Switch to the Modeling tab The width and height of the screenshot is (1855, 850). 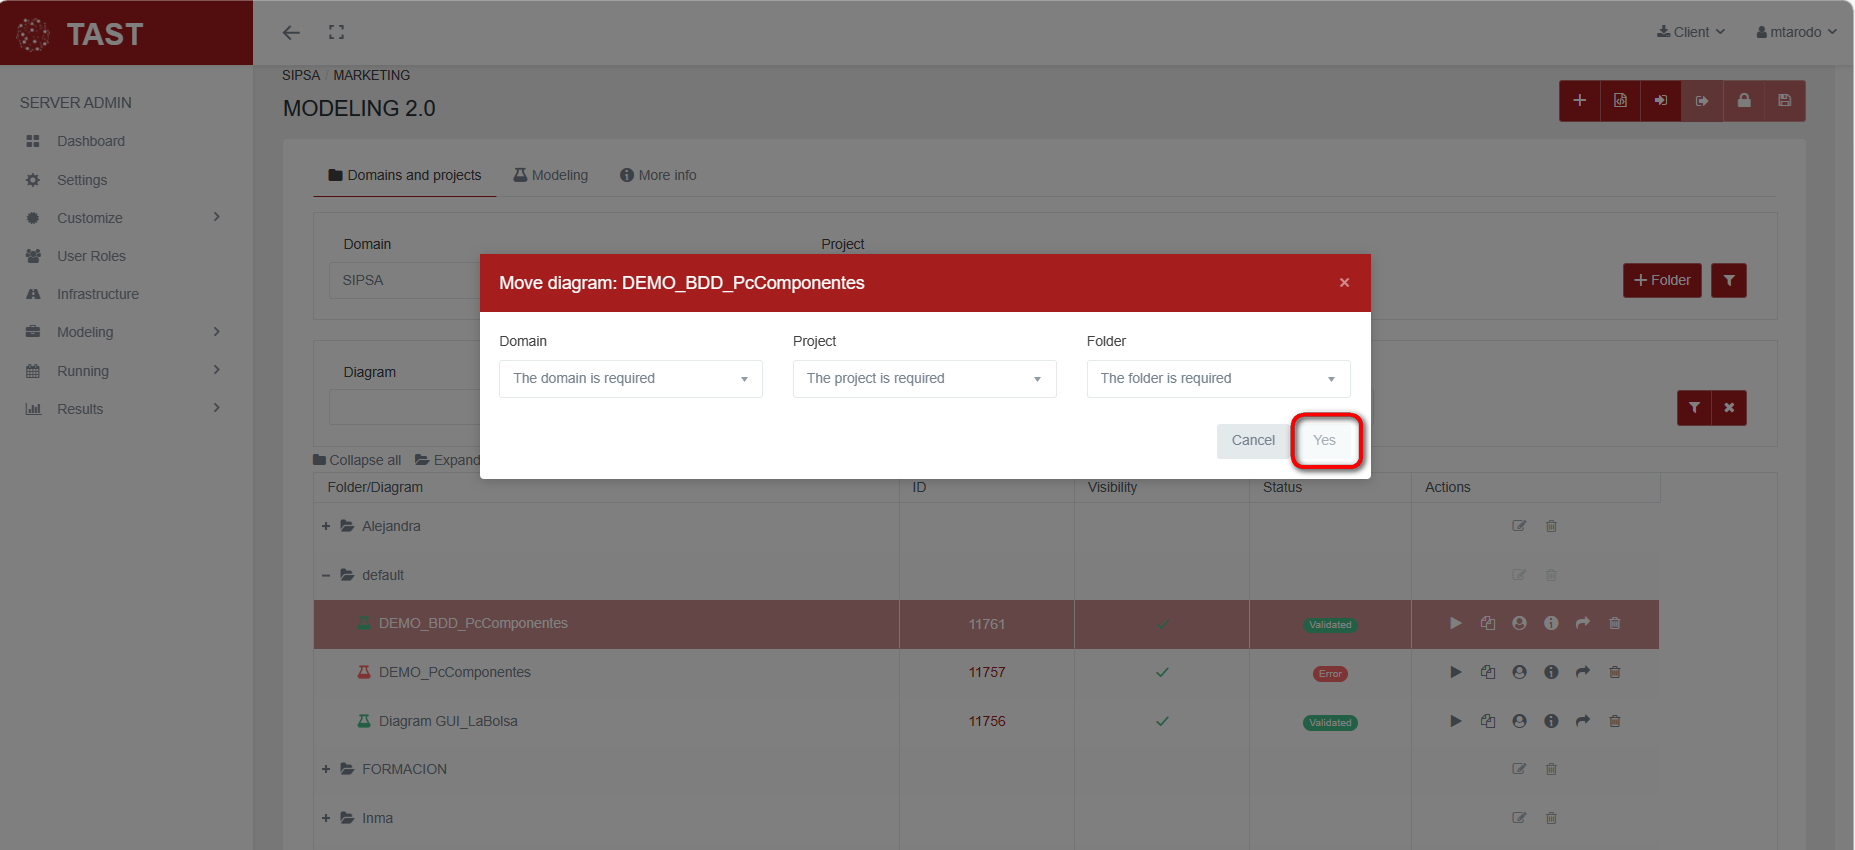click(x=550, y=176)
